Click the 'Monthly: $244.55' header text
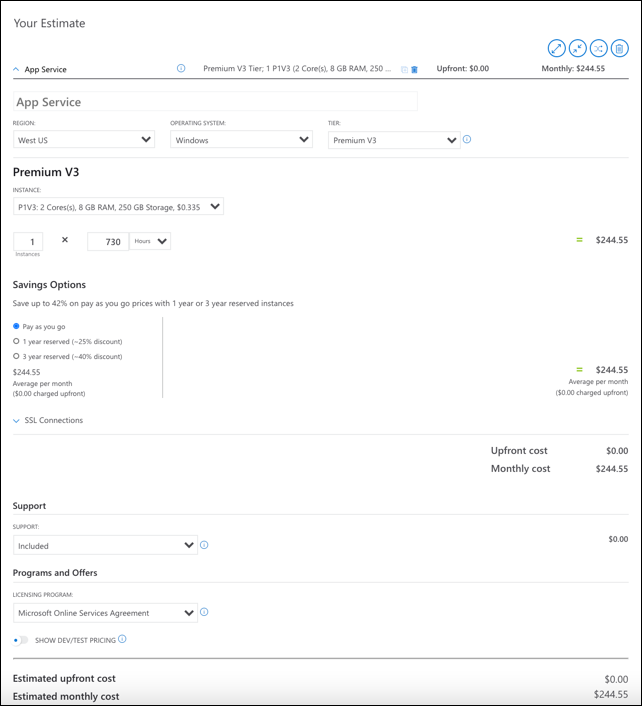The height and width of the screenshot is (706, 642). tap(573, 68)
